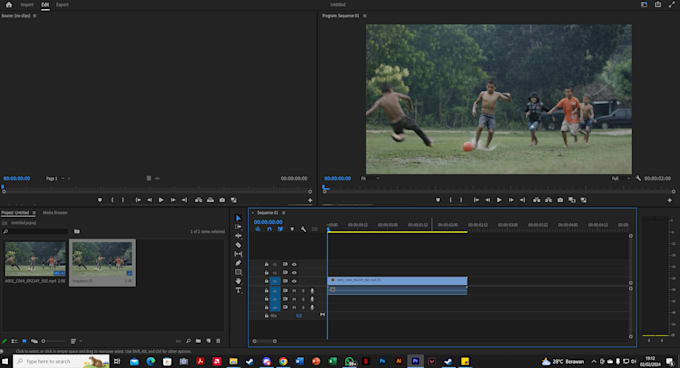Select the Rectangle tool

pos(238,272)
